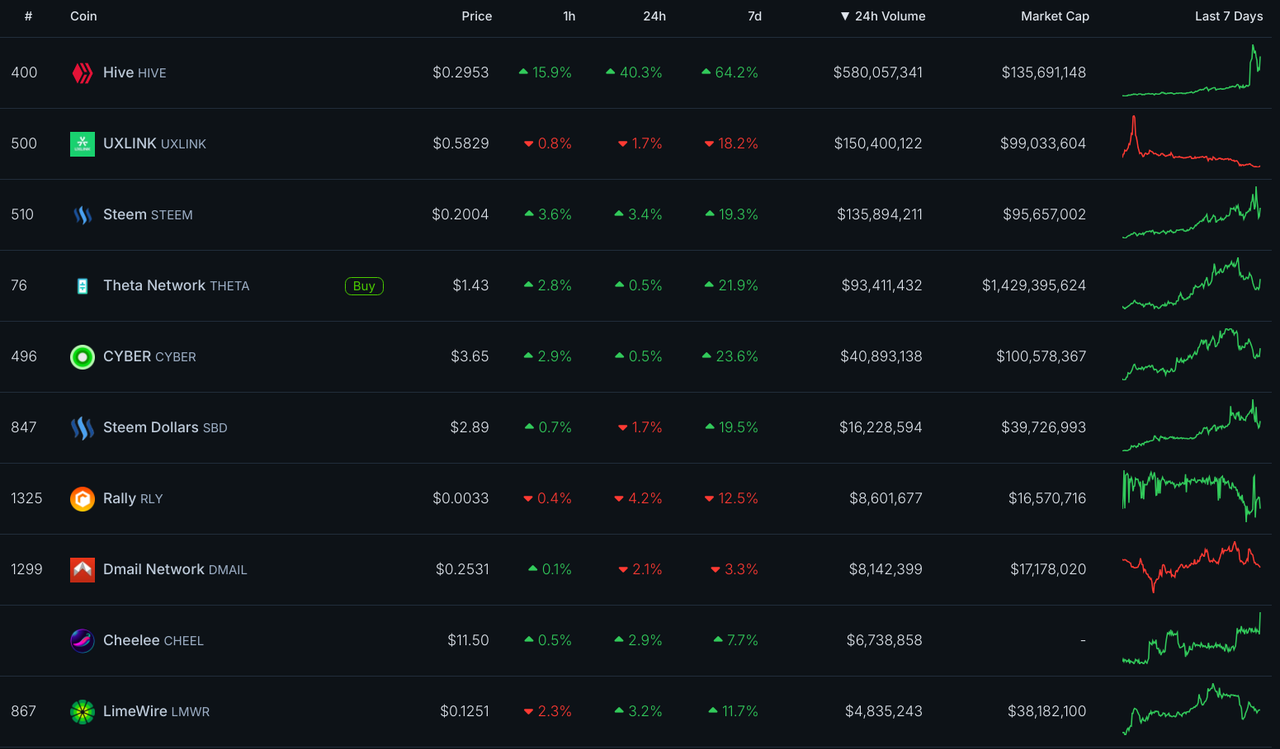This screenshot has width=1280, height=749.
Task: Click the Steem coin logo icon
Action: point(82,215)
